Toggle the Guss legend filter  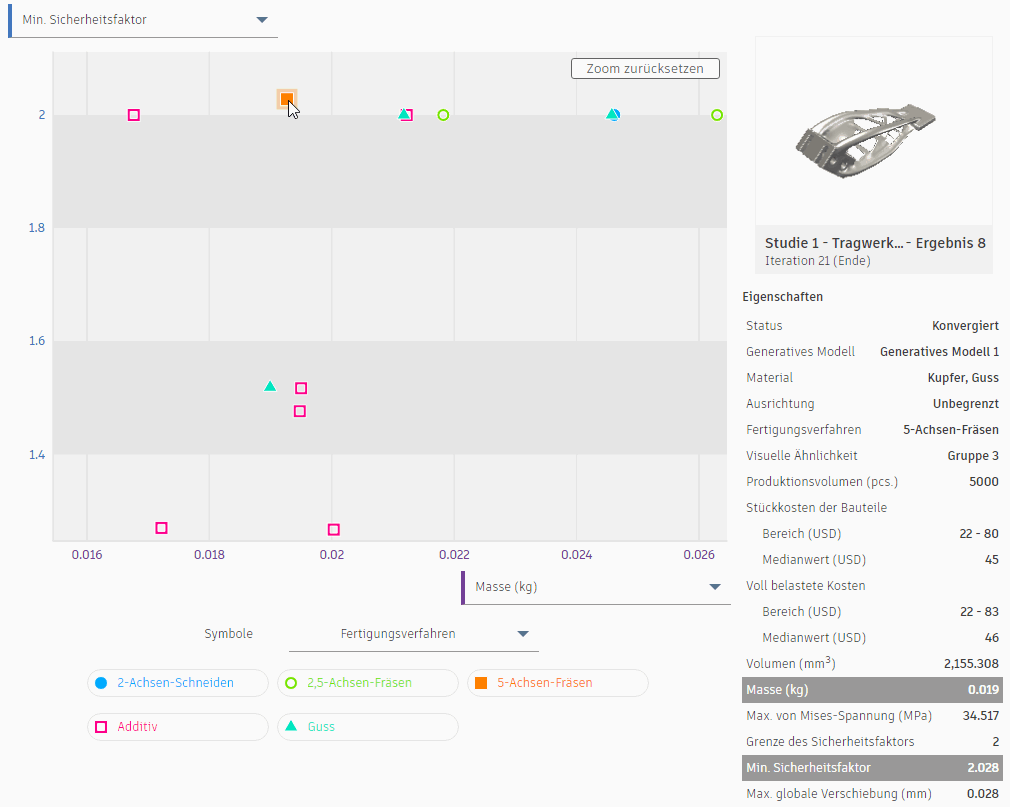pyautogui.click(x=367, y=727)
